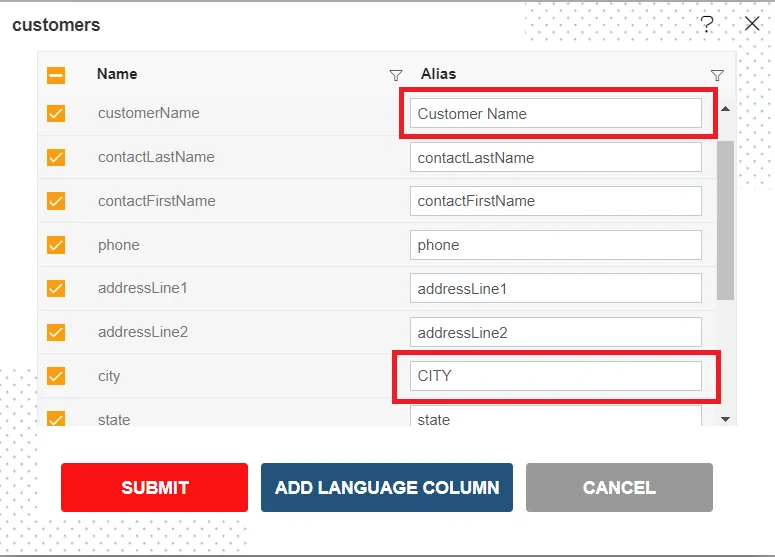Click the contactFirstName alias input
Screen dimensions: 775x557
point(555,201)
